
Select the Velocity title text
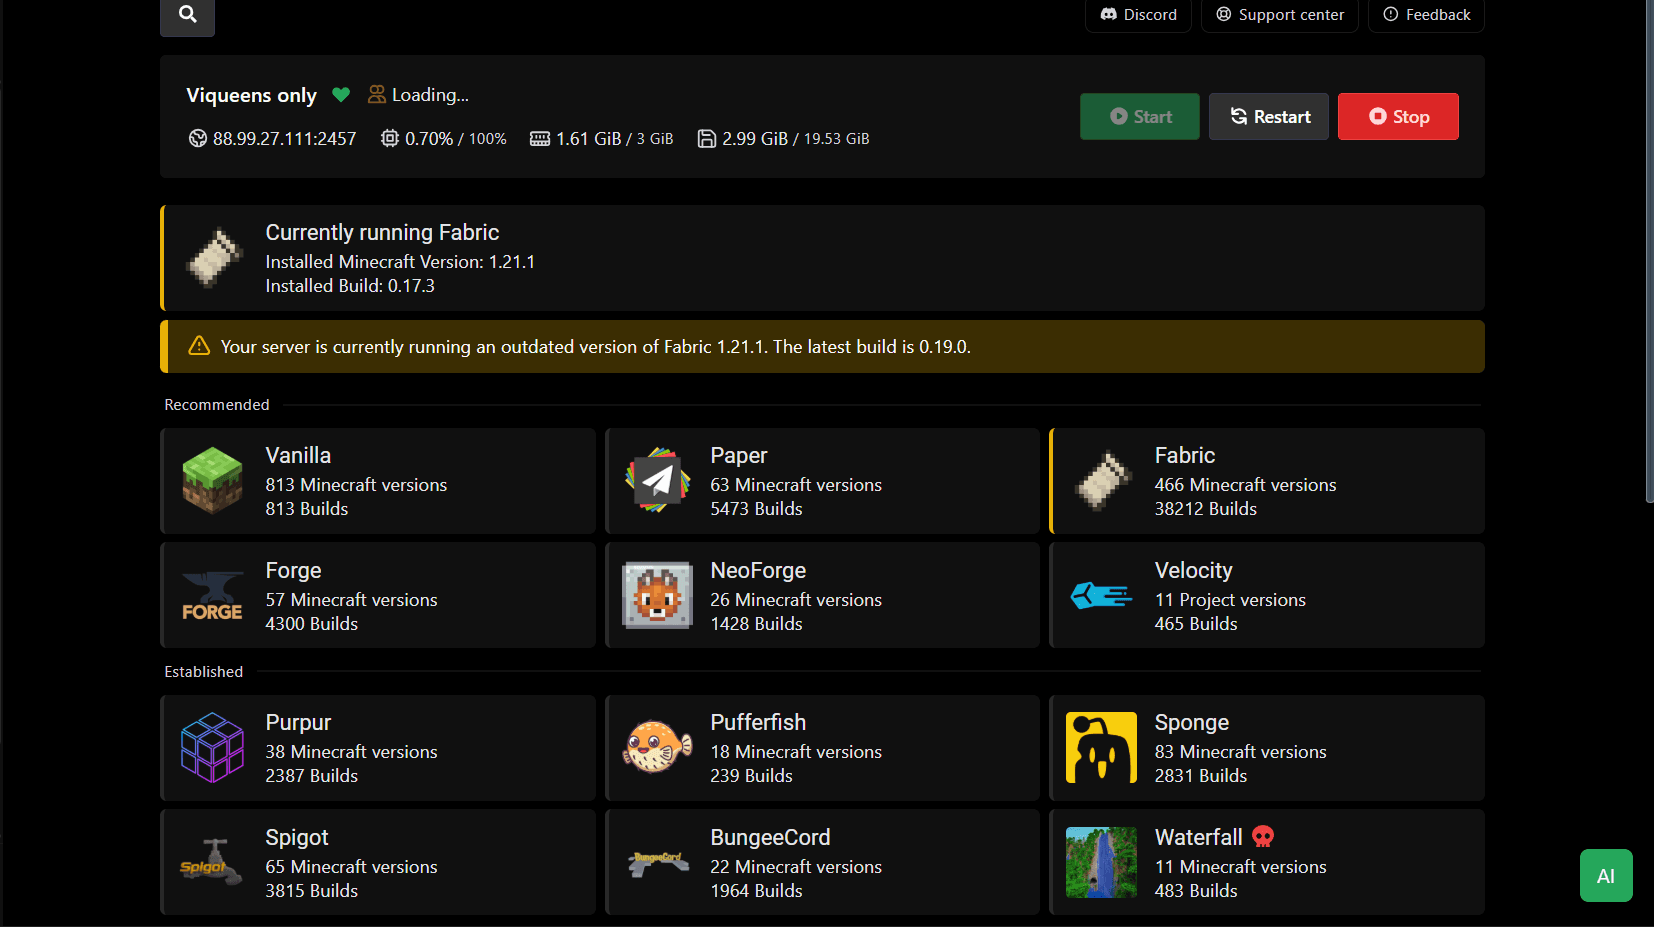coord(1193,570)
